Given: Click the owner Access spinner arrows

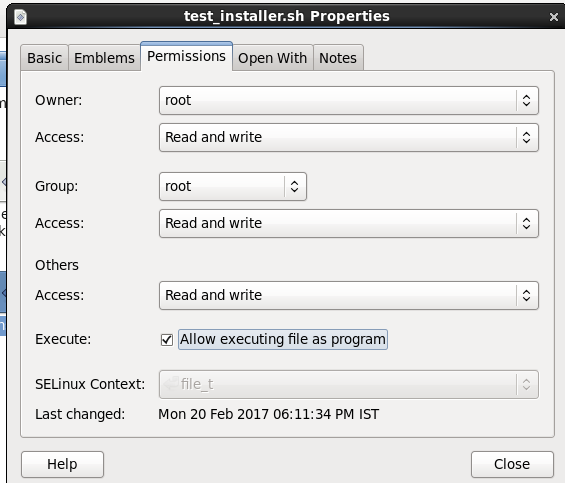Looking at the screenshot, I should point(526,137).
